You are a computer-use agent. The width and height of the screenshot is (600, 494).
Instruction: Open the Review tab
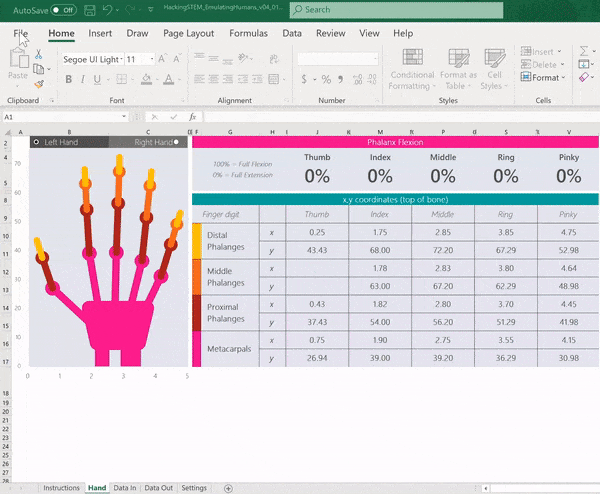(x=331, y=33)
